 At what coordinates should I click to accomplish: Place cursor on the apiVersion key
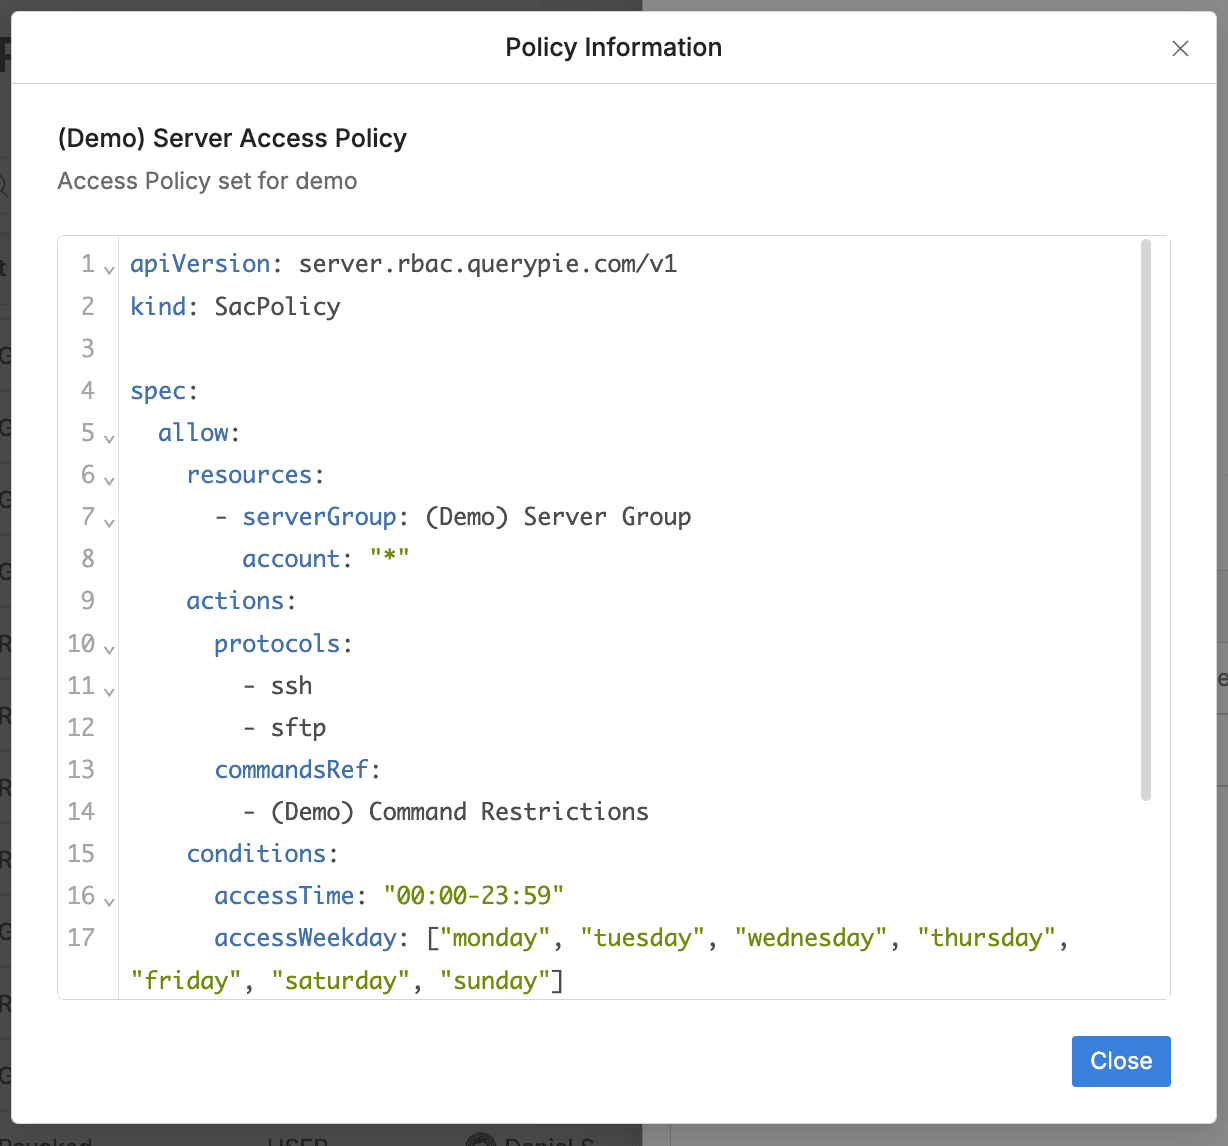[200, 264]
